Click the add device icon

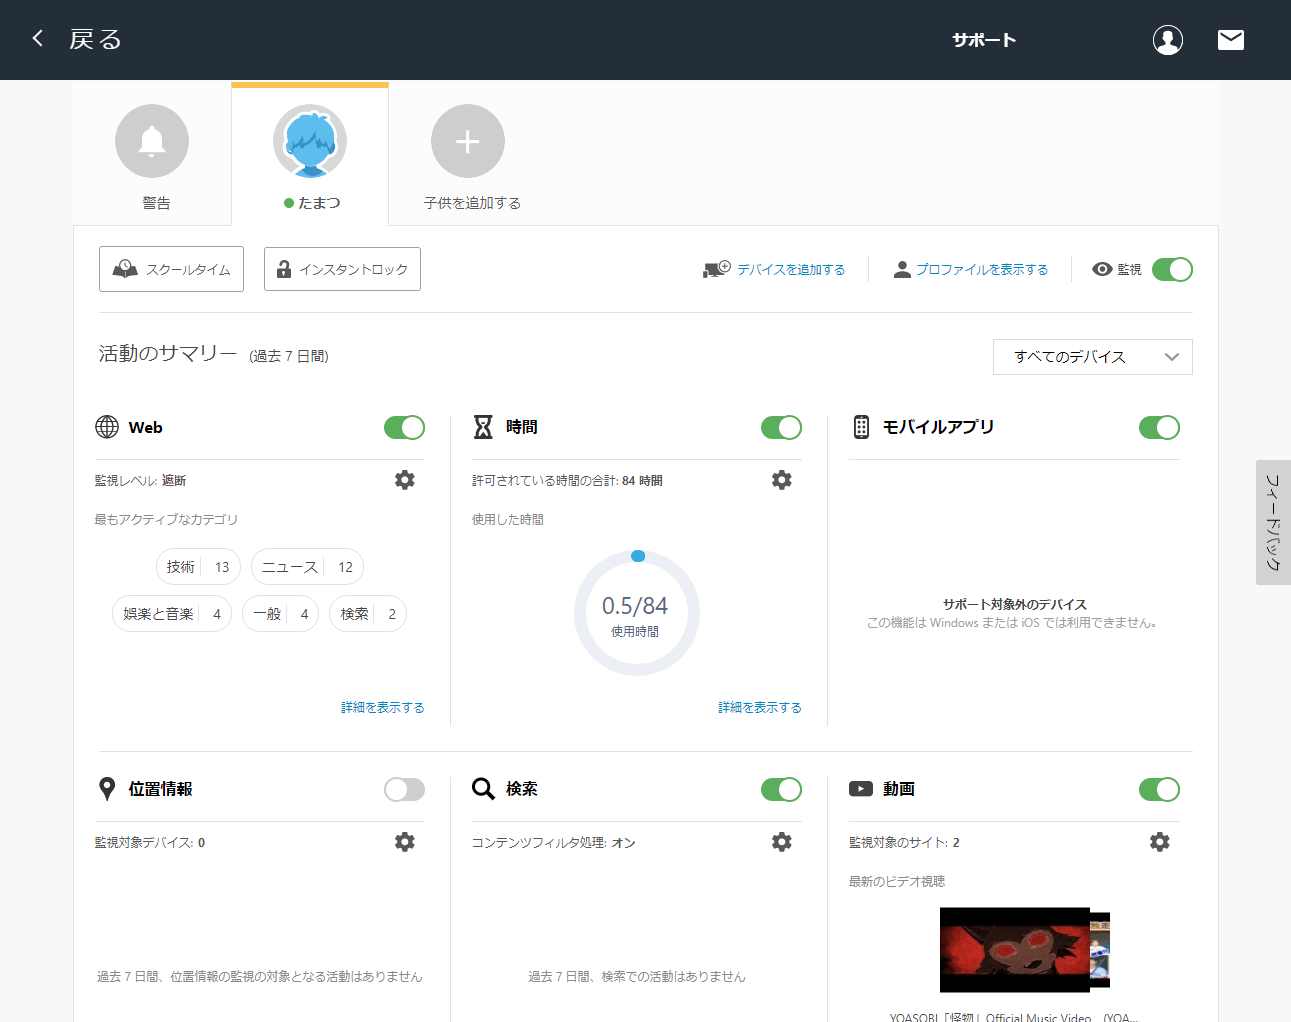pos(717,269)
